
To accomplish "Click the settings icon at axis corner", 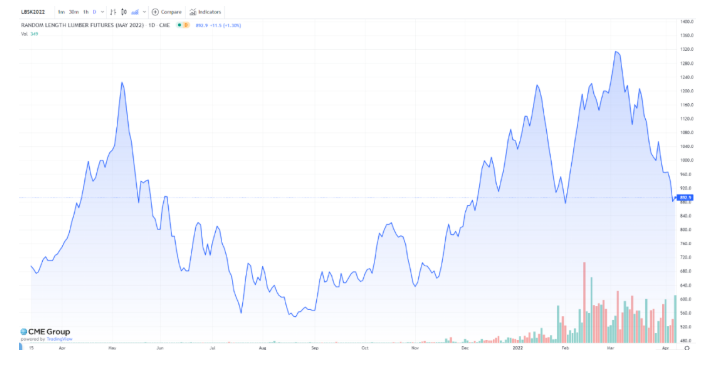I will click(687, 348).
